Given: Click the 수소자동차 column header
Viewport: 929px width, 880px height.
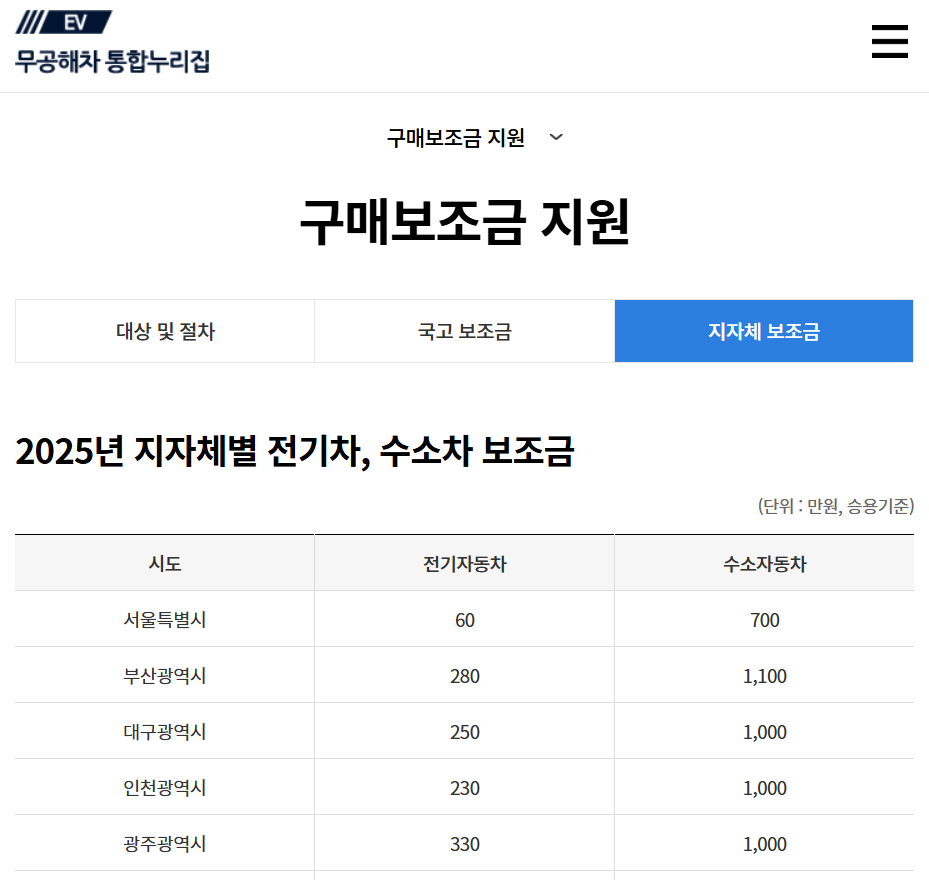Looking at the screenshot, I should (x=764, y=563).
